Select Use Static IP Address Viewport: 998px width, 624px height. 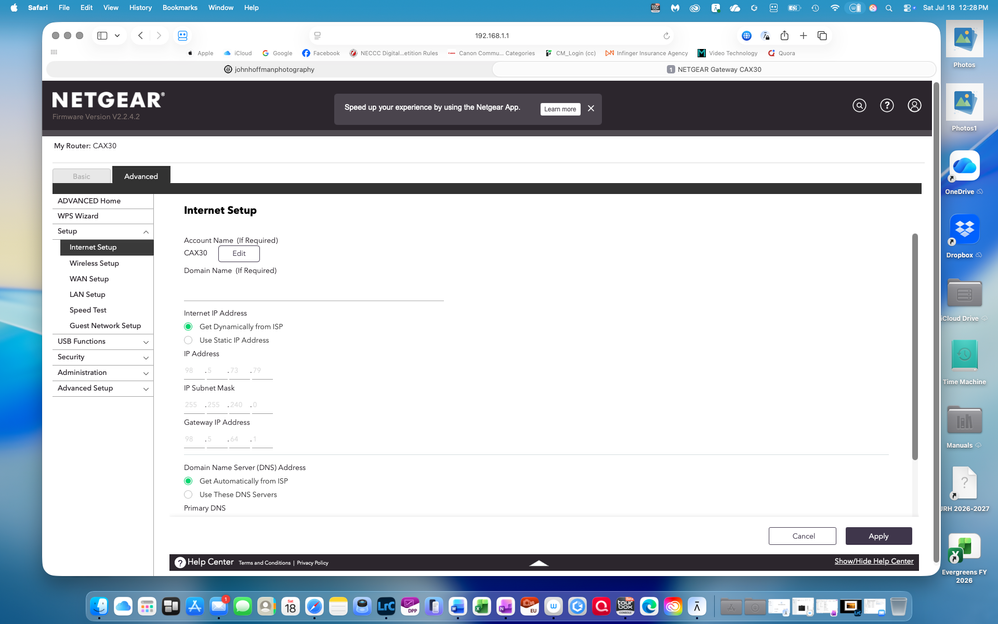tap(188, 340)
